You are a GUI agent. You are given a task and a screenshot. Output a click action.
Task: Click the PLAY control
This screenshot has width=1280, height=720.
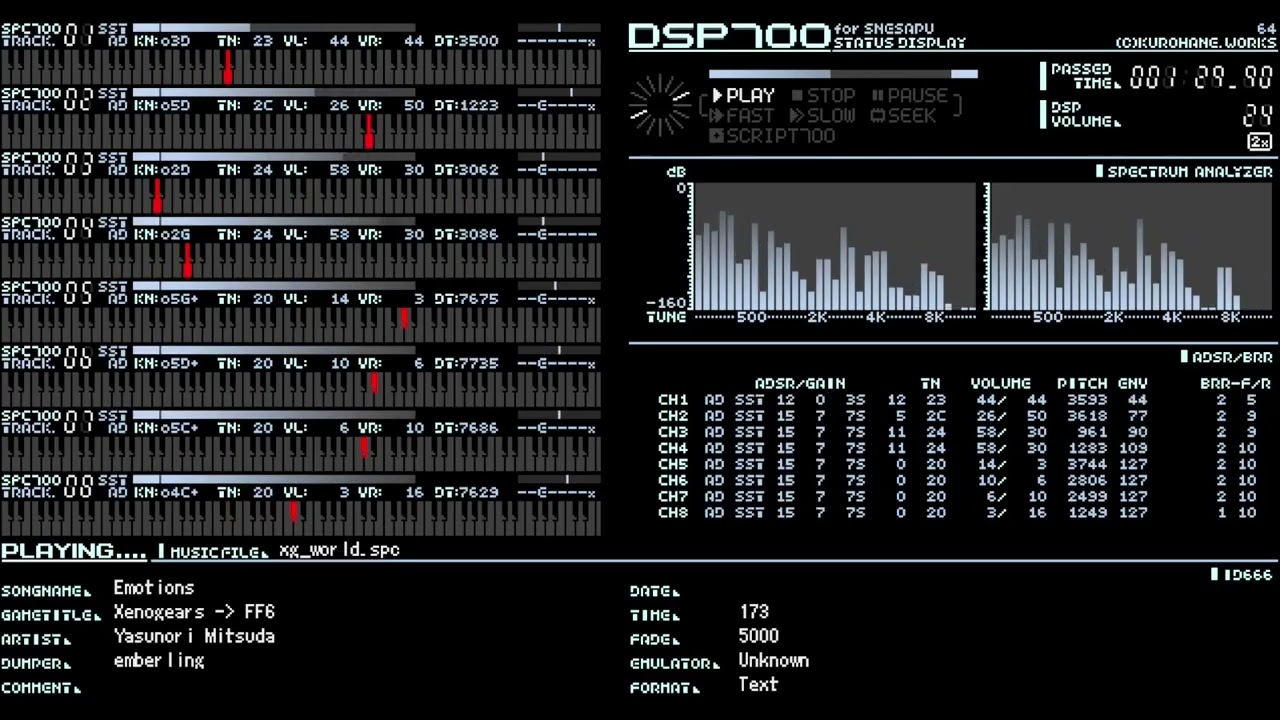[x=743, y=96]
